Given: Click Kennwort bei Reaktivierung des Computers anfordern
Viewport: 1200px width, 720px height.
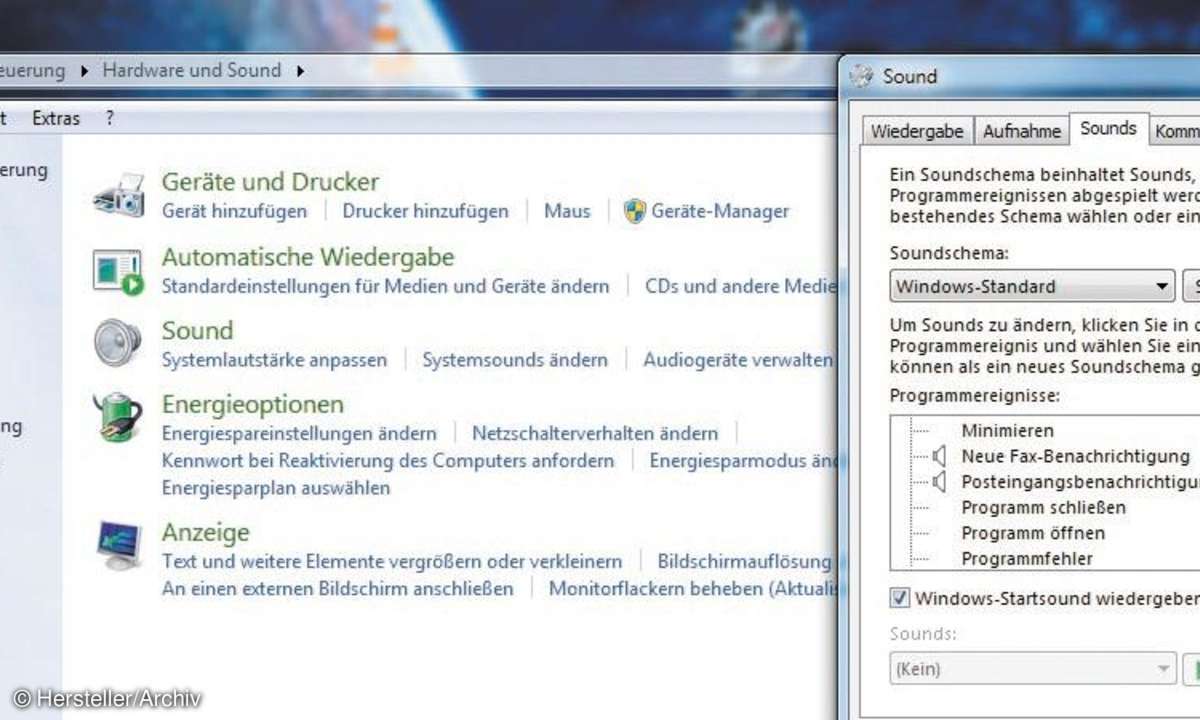Looking at the screenshot, I should coord(388,461).
